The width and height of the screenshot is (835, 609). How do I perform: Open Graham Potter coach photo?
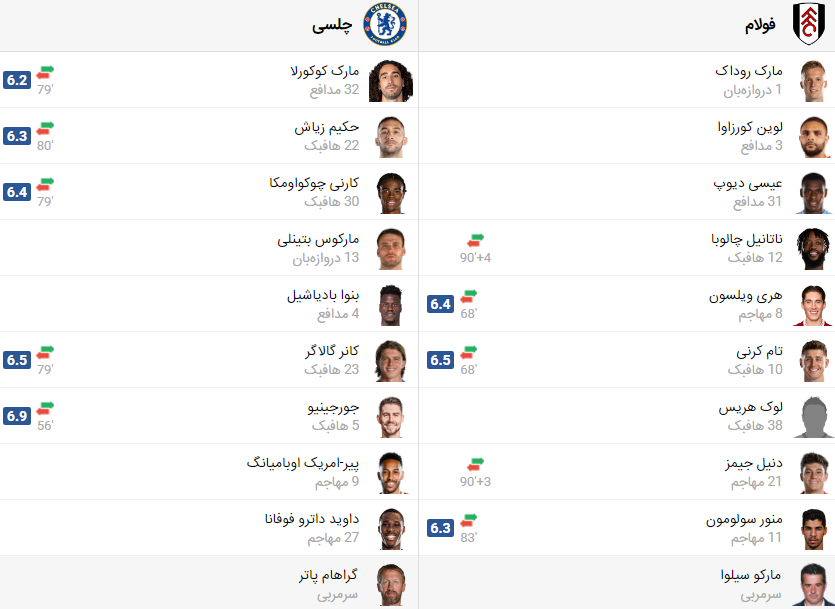[x=388, y=584]
